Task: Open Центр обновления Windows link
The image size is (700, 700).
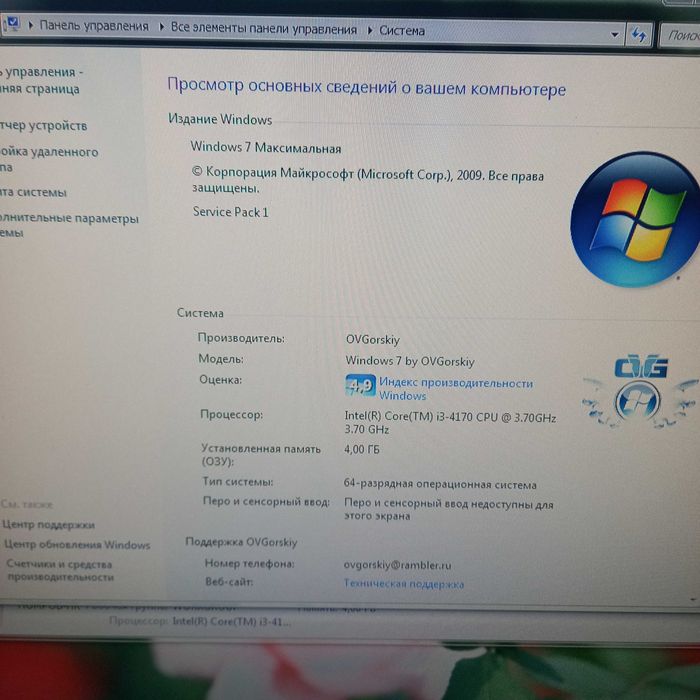Action: point(77,544)
